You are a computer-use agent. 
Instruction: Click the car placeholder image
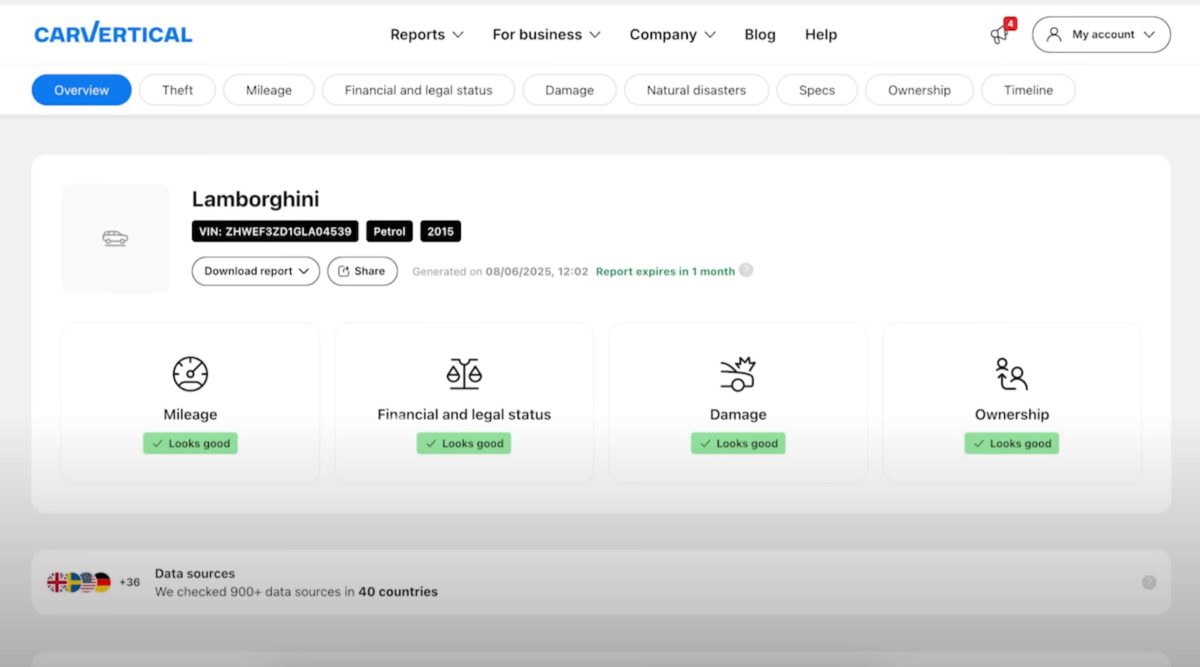click(x=115, y=238)
